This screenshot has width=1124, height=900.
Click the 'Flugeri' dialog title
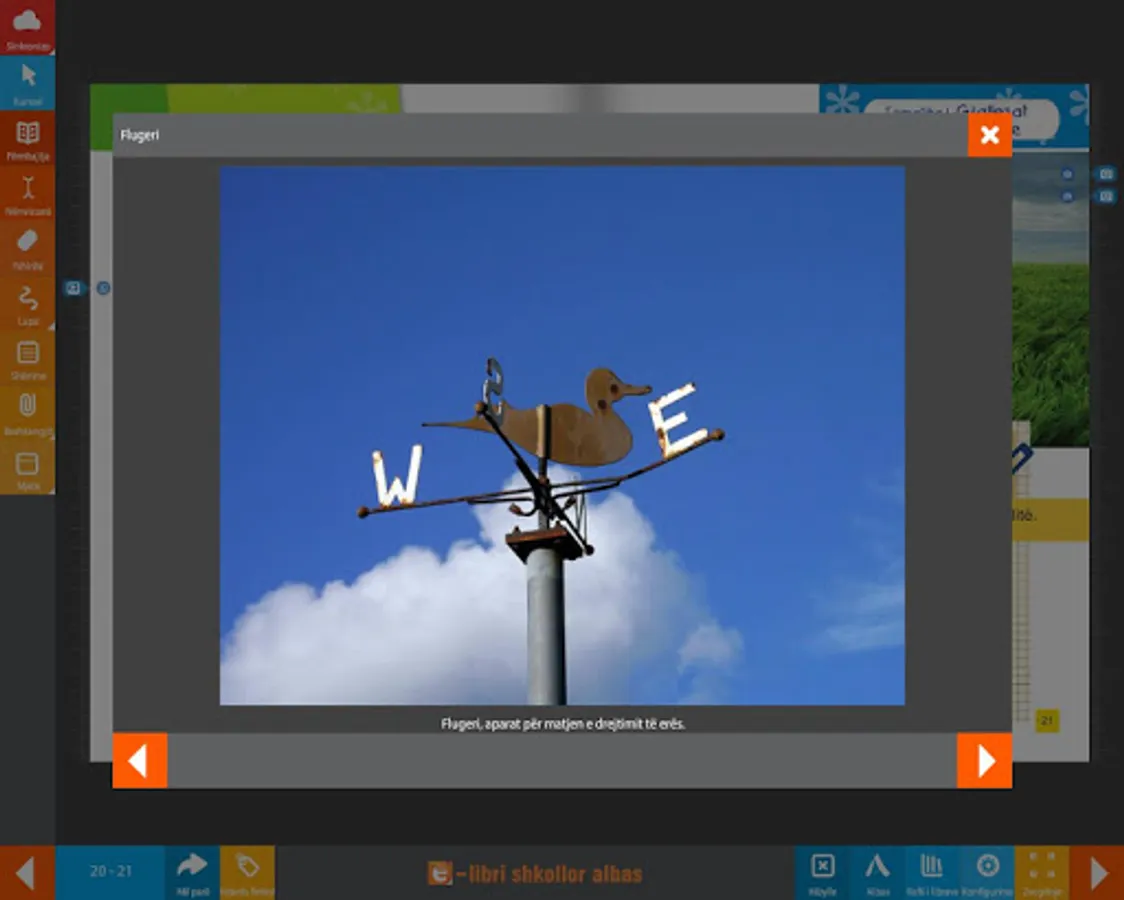pyautogui.click(x=140, y=135)
